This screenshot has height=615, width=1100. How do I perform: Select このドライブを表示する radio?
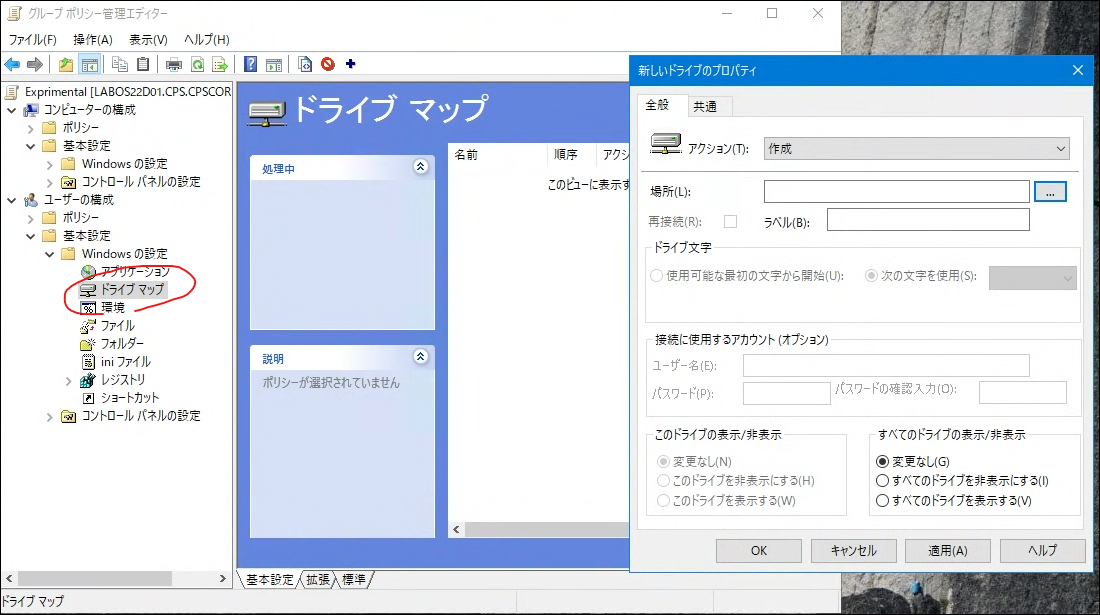coord(663,501)
